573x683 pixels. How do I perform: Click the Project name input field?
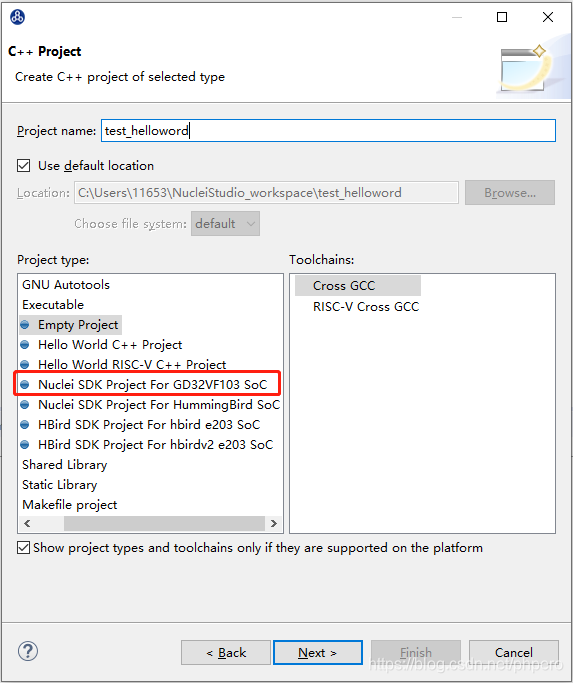(329, 131)
